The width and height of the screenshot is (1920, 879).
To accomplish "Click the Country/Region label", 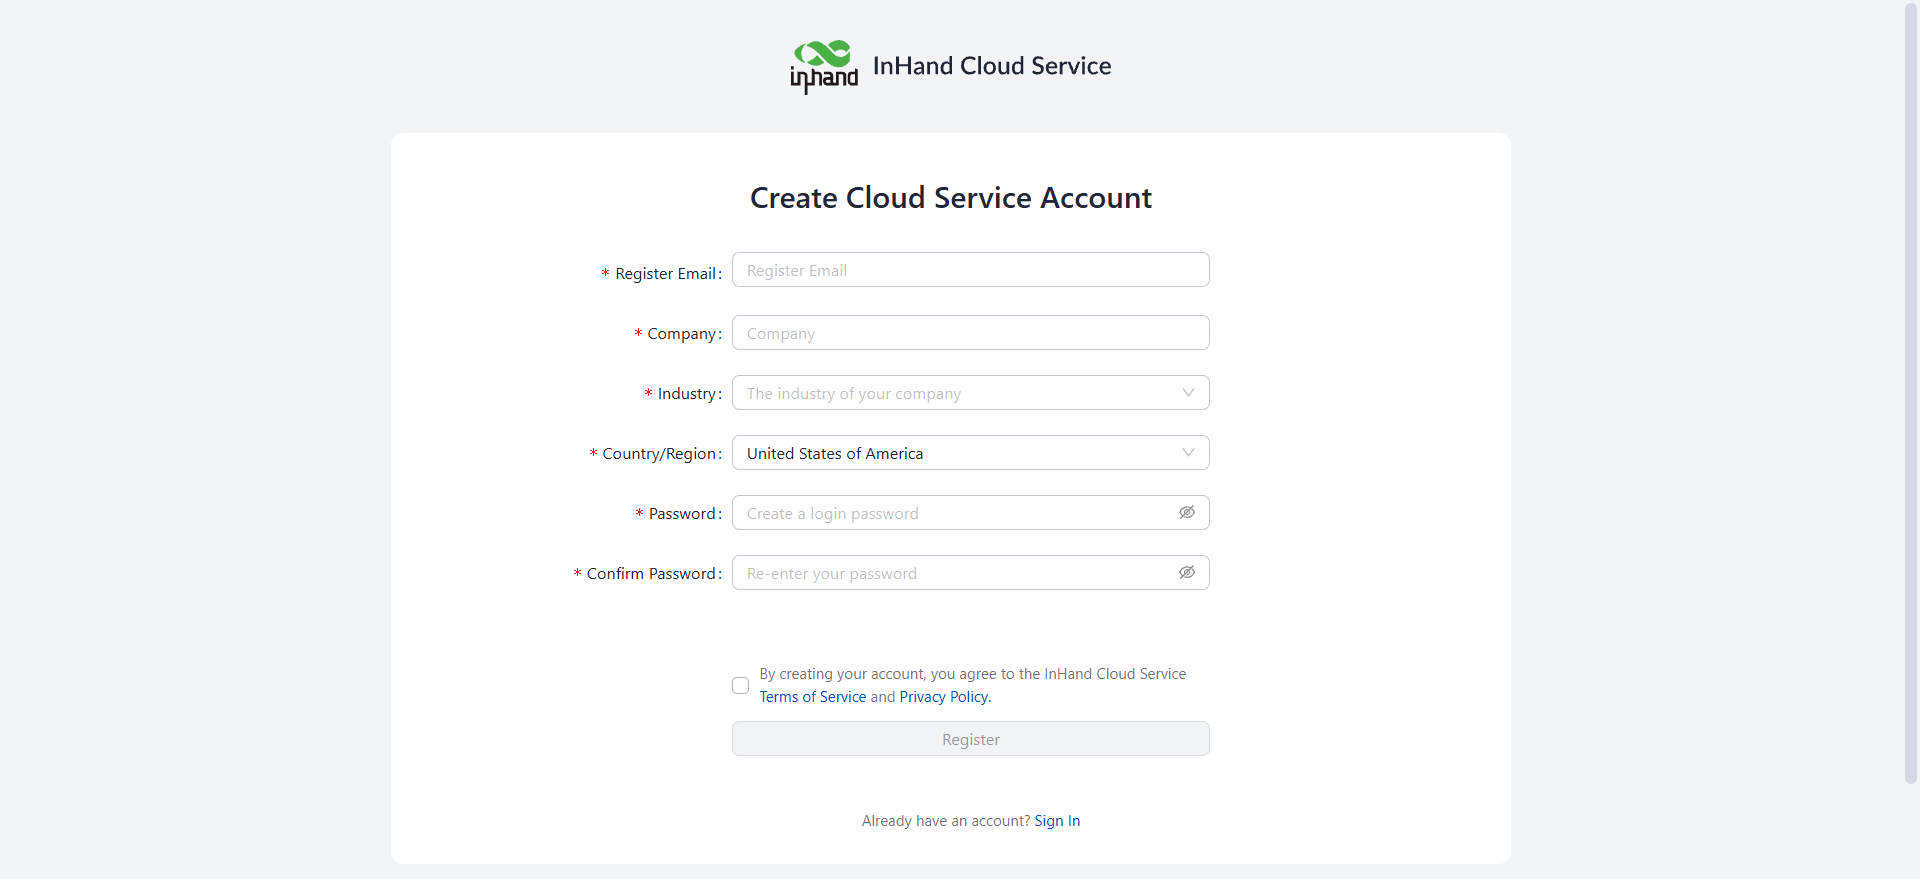I will pos(660,454).
